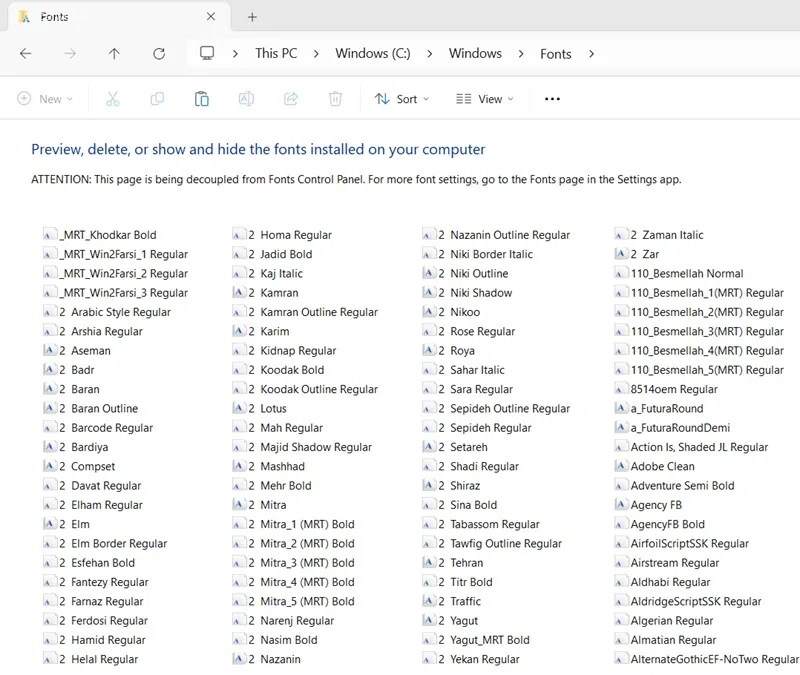This screenshot has height=675, width=800.
Task: Expand the chevron after Fonts breadcrumb
Action: [591, 54]
